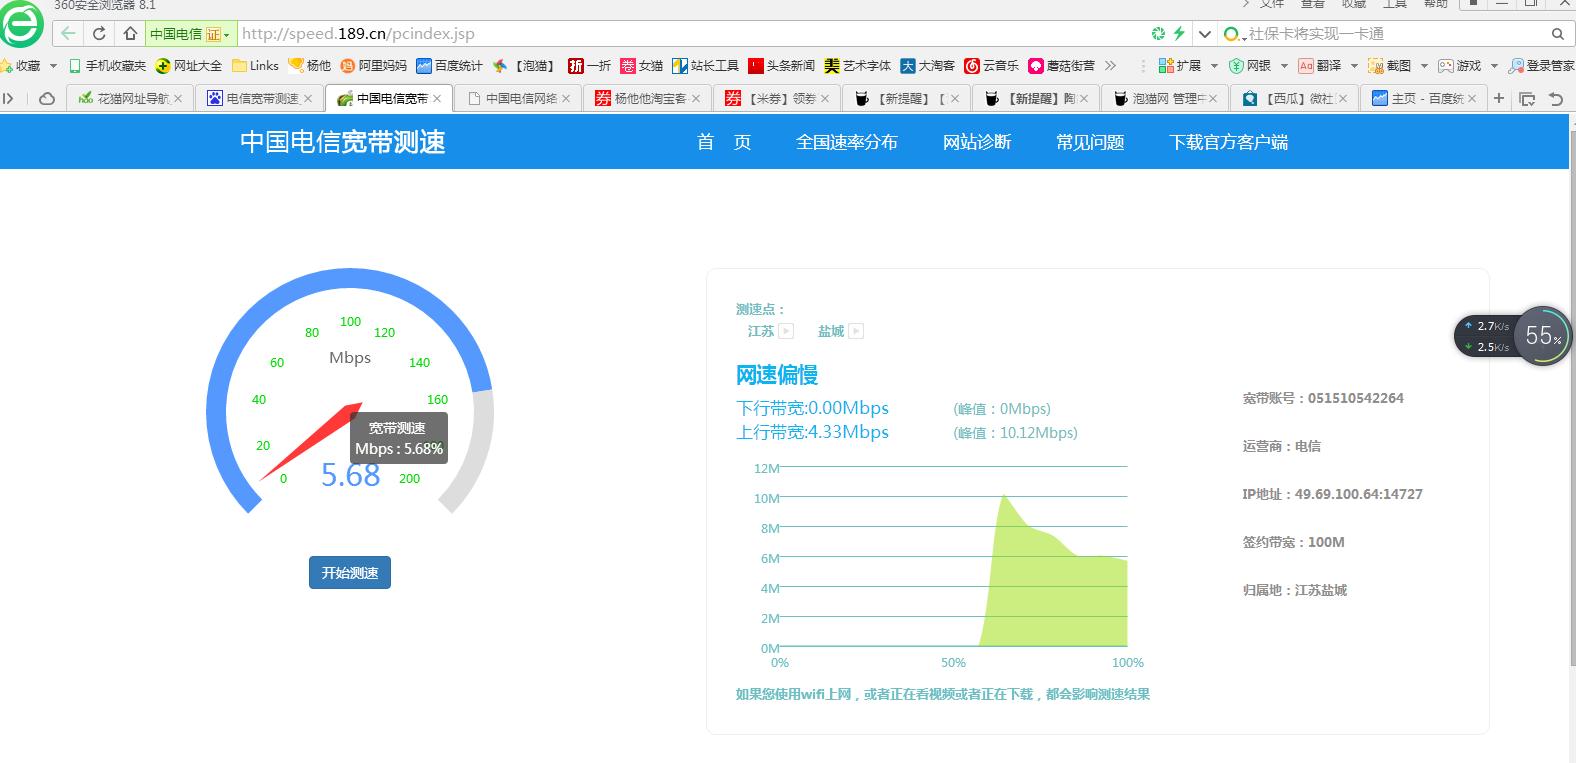The image size is (1576, 763).
Task: Click the tab list window icon
Action: click(x=1527, y=98)
